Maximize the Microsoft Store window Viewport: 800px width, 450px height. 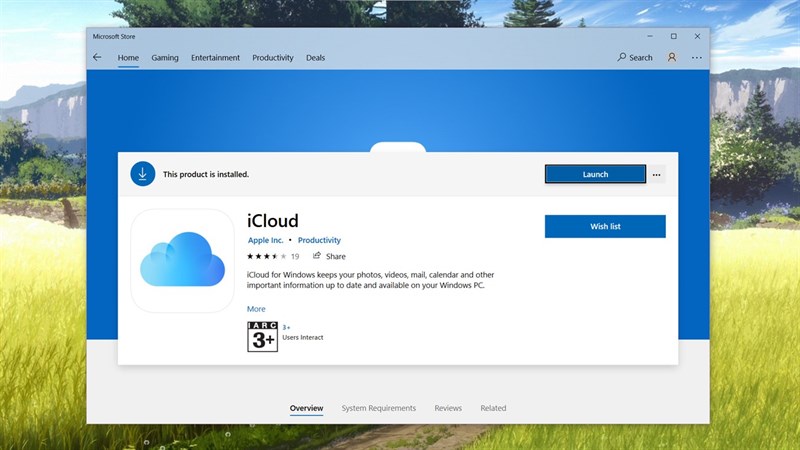pos(673,36)
